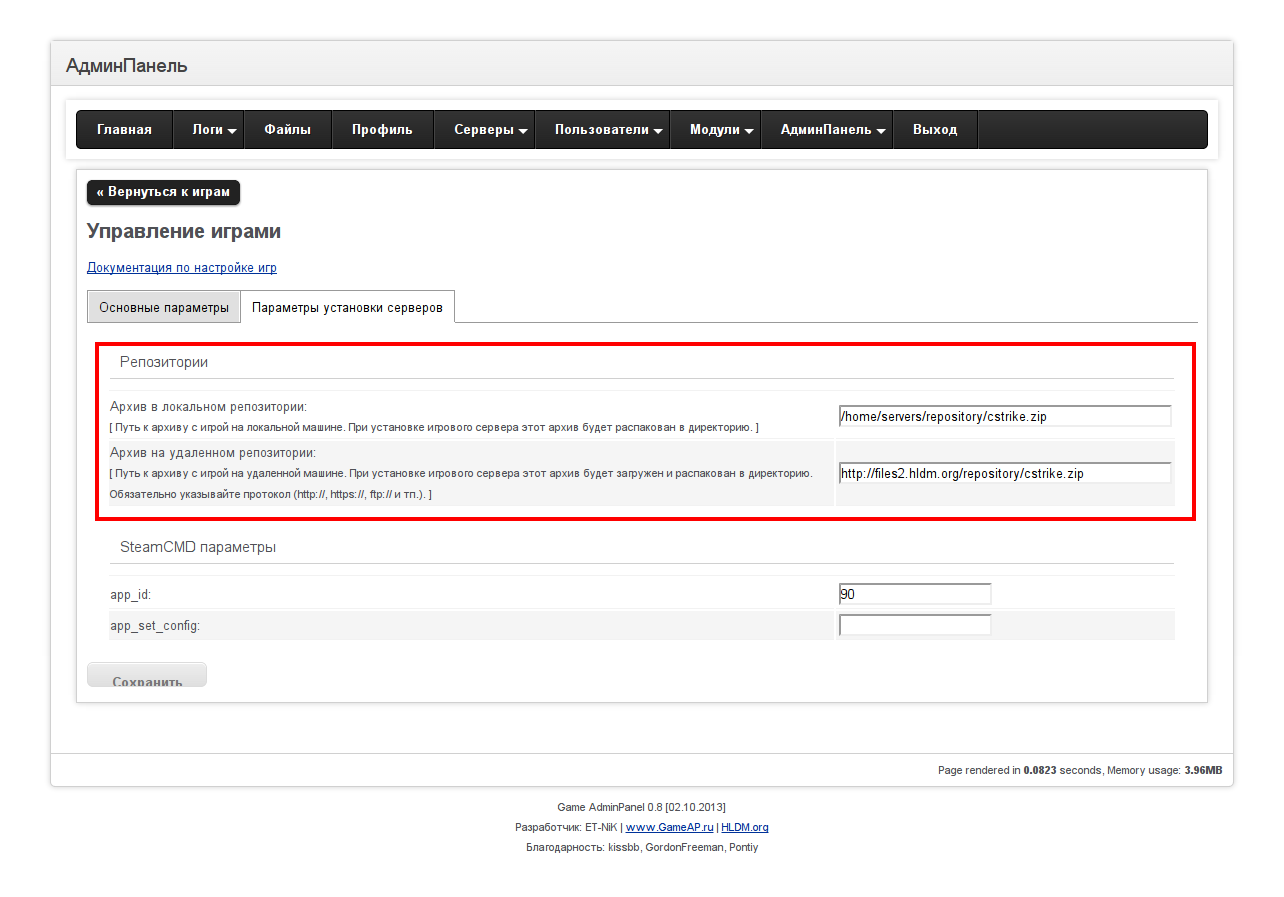1284x897 pixels.
Task: Expand the Пользователи dropdown menu
Action: click(602, 130)
